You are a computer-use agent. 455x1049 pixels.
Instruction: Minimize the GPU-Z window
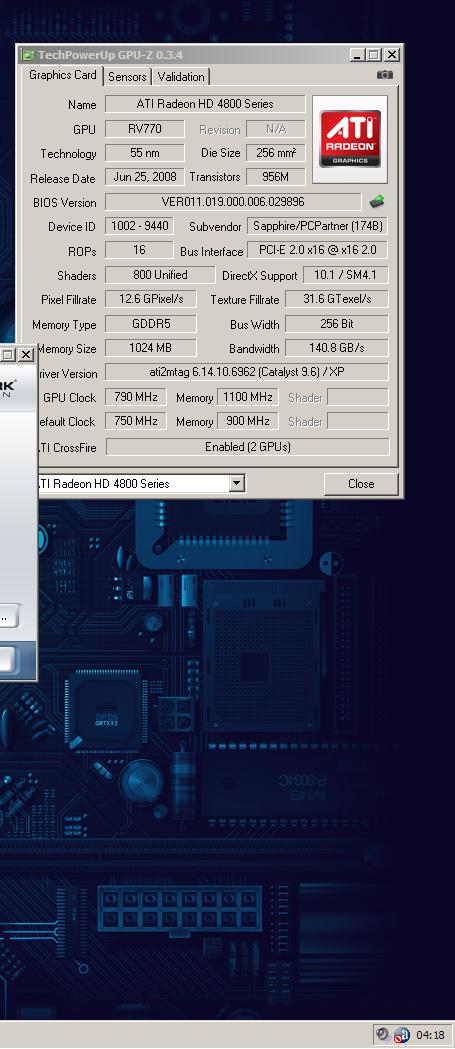pos(357,55)
